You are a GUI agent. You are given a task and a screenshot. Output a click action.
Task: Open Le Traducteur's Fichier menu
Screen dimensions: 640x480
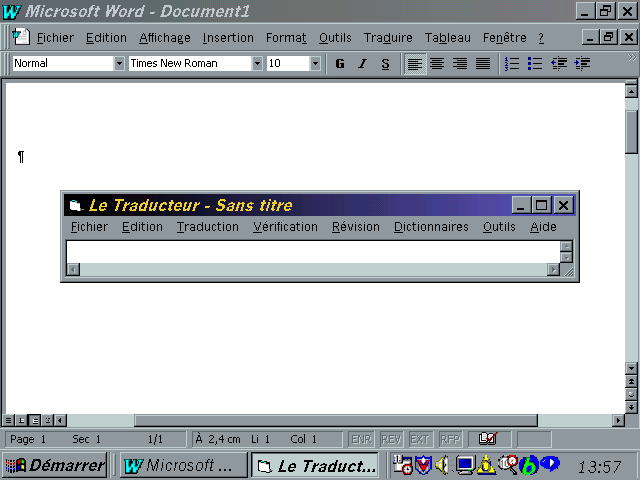coord(89,227)
